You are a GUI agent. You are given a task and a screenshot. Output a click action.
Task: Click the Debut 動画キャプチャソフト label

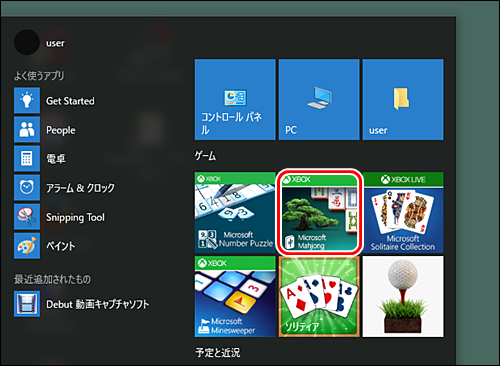97,304
